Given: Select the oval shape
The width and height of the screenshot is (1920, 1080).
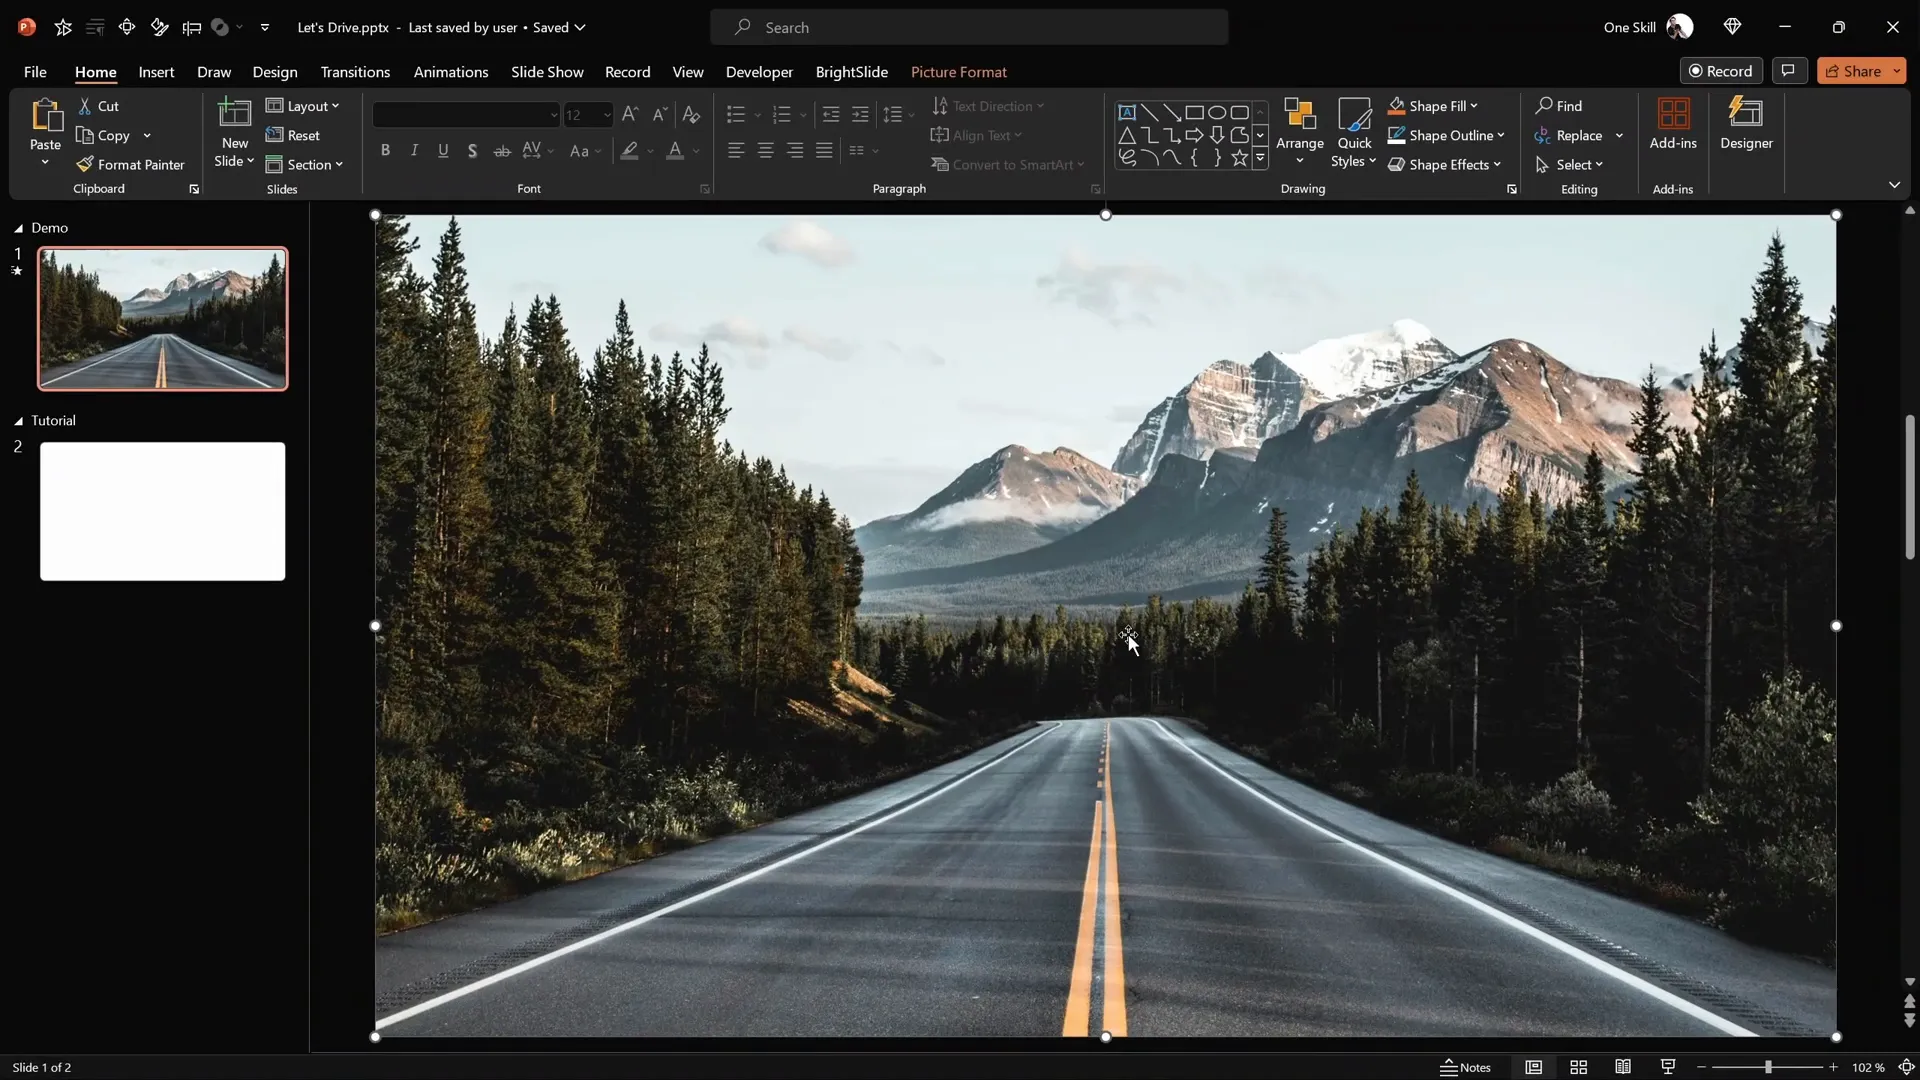Looking at the screenshot, I should [x=1217, y=112].
